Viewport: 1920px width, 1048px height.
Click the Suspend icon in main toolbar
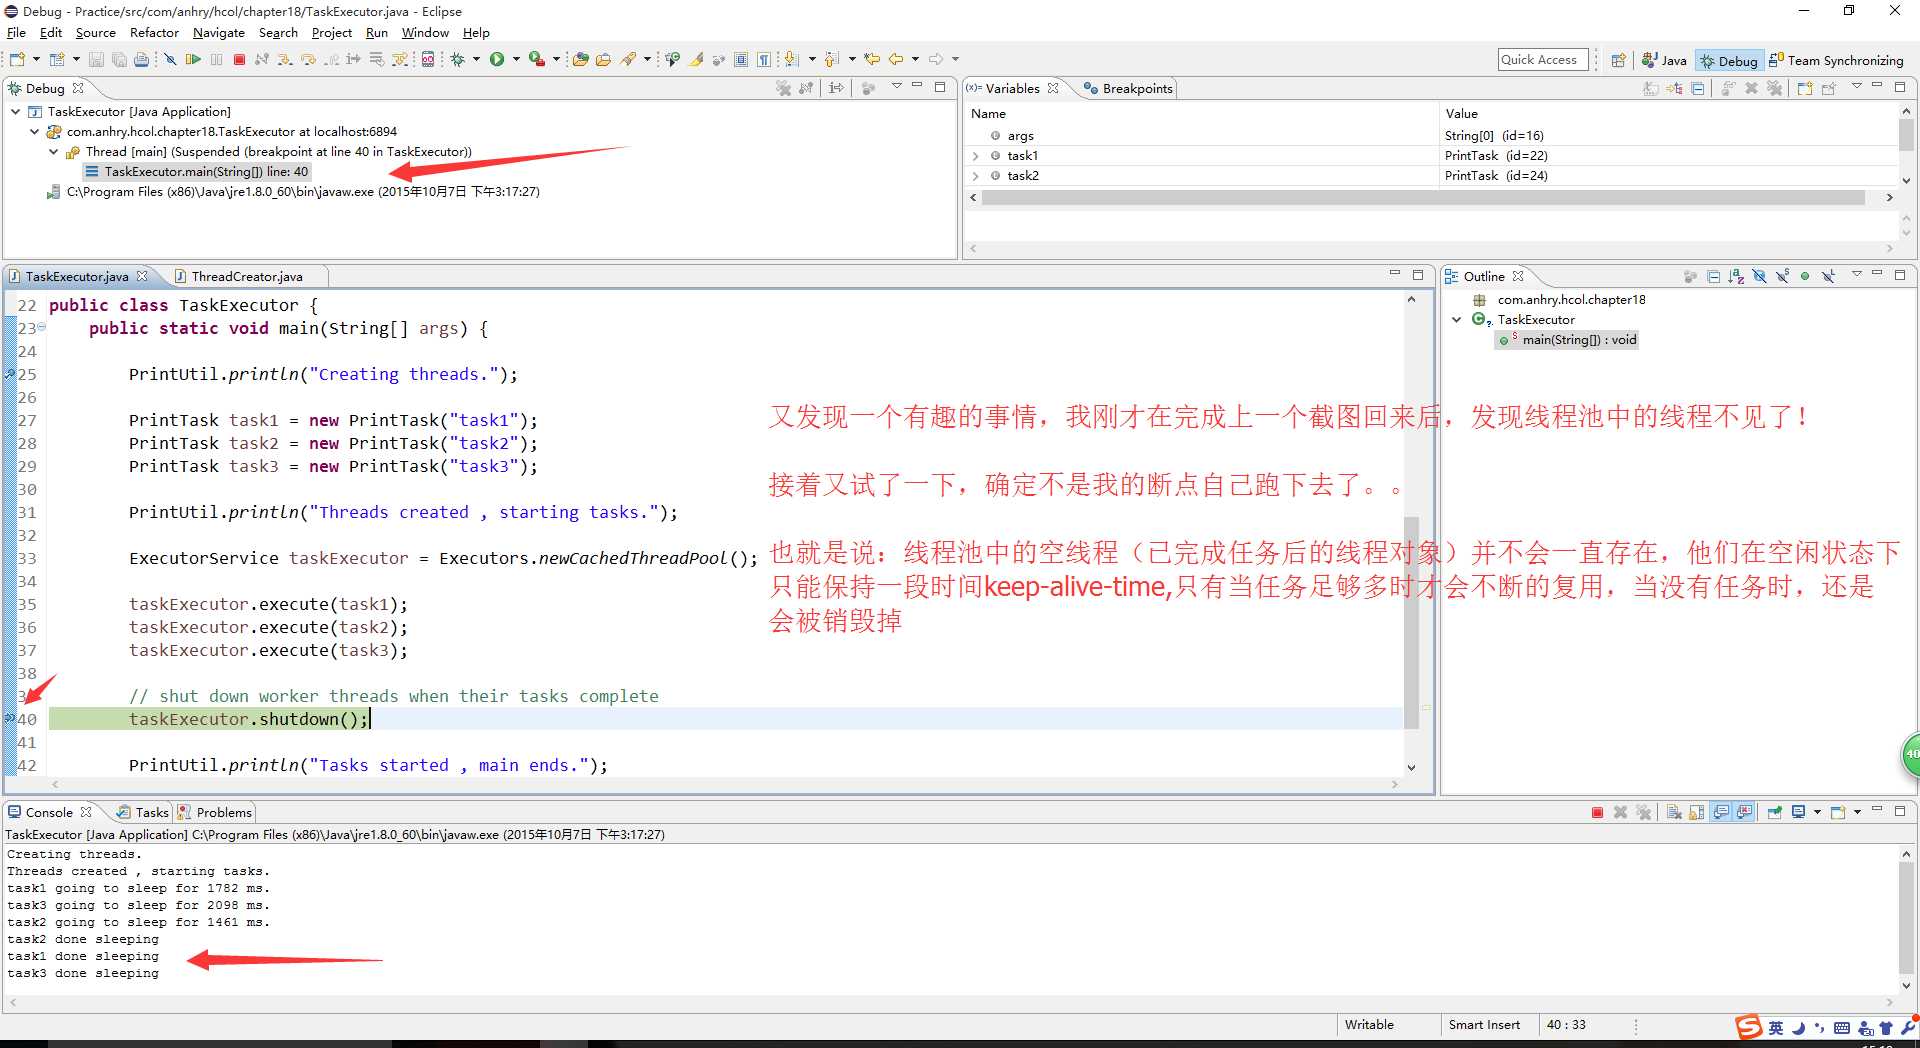click(216, 59)
